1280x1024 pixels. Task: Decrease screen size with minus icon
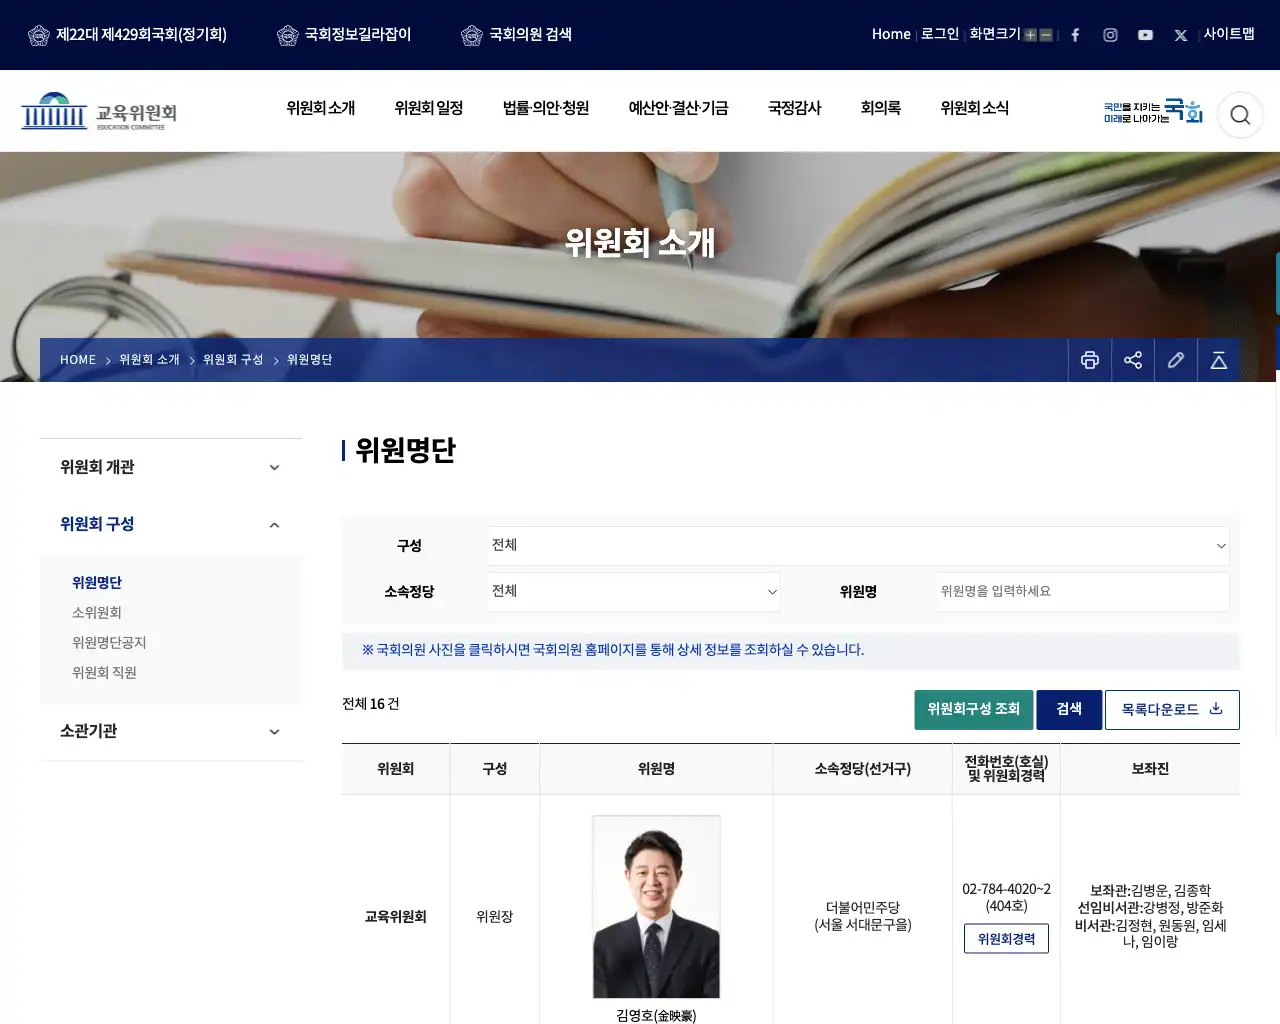[1046, 35]
